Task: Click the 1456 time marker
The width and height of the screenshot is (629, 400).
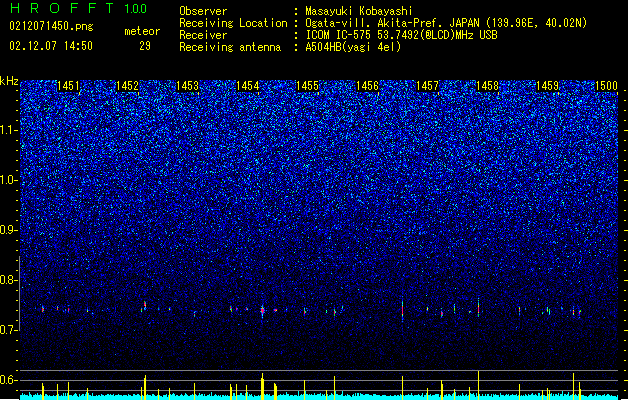Action: coord(367,85)
